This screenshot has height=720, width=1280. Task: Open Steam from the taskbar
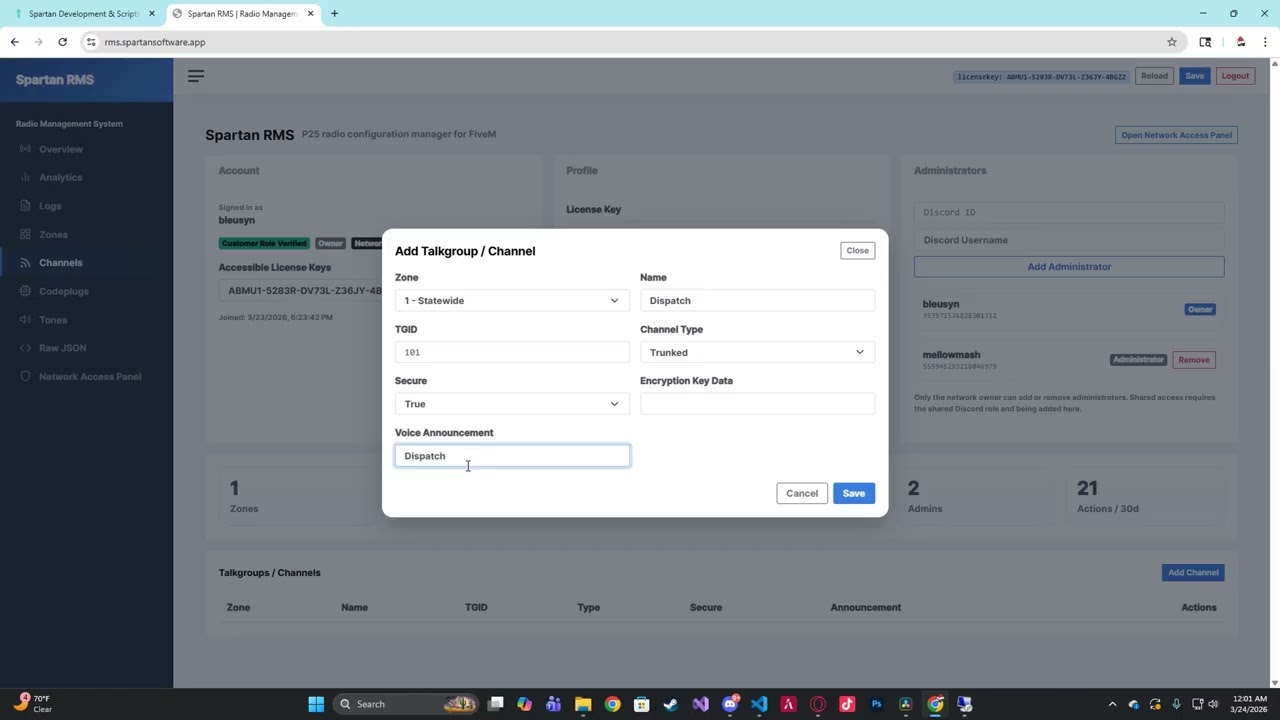tap(671, 704)
